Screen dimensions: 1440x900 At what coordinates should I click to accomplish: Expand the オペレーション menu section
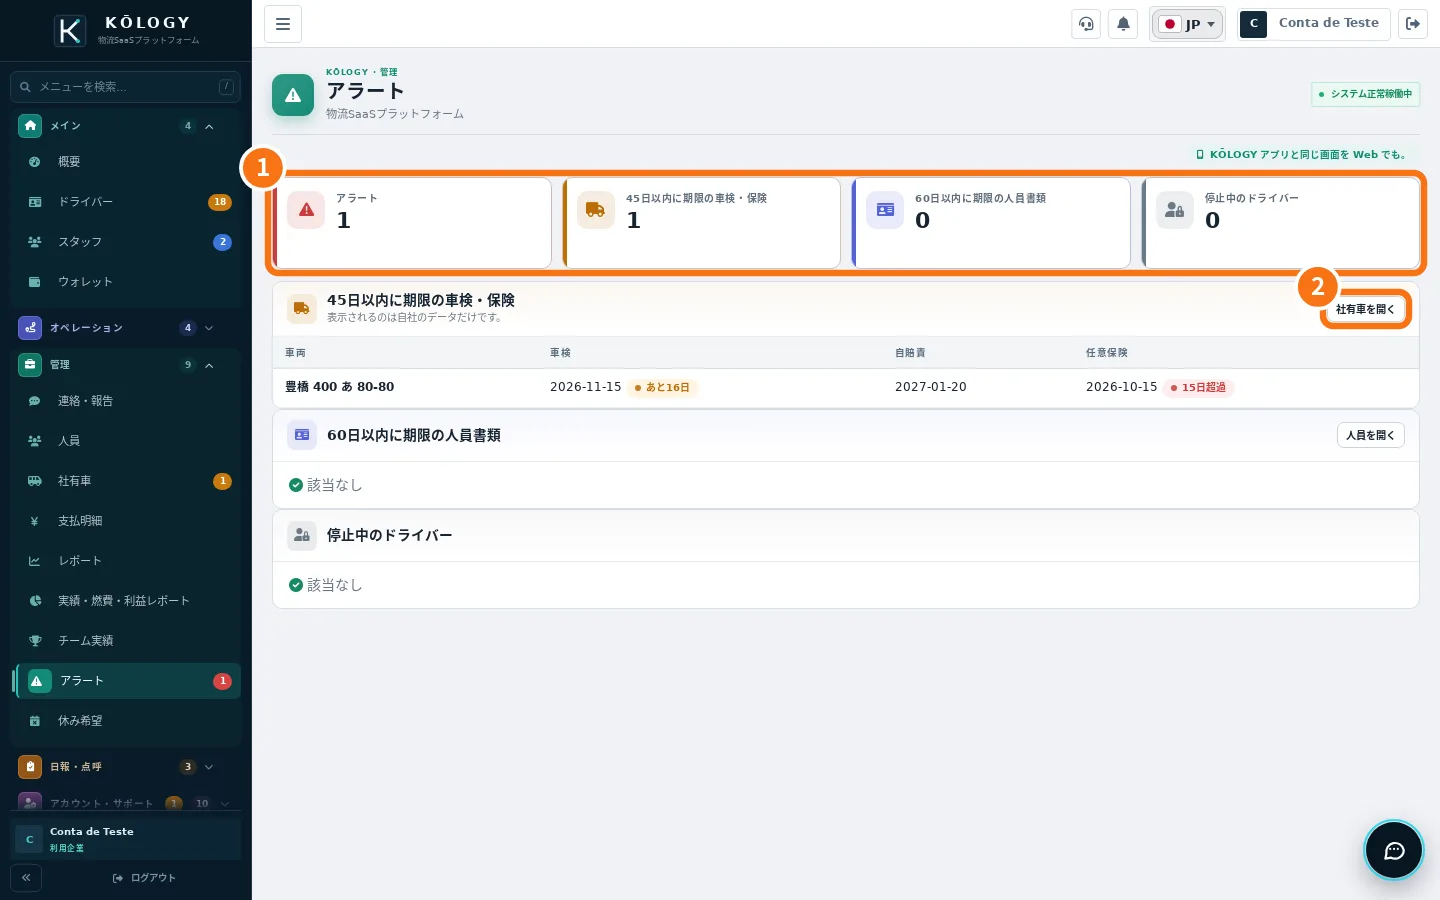point(126,328)
